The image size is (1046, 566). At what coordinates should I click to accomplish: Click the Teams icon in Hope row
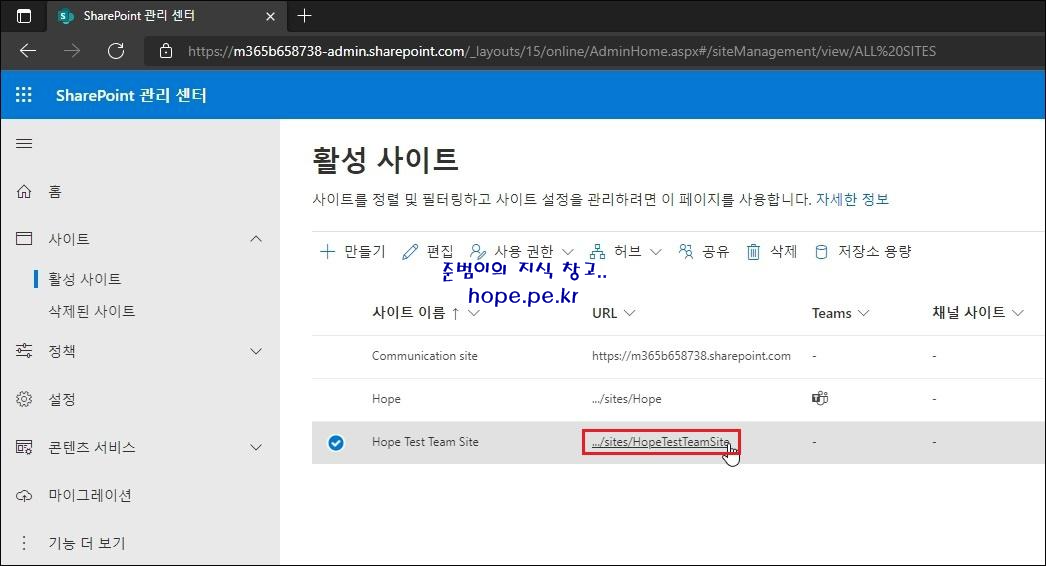click(x=820, y=398)
